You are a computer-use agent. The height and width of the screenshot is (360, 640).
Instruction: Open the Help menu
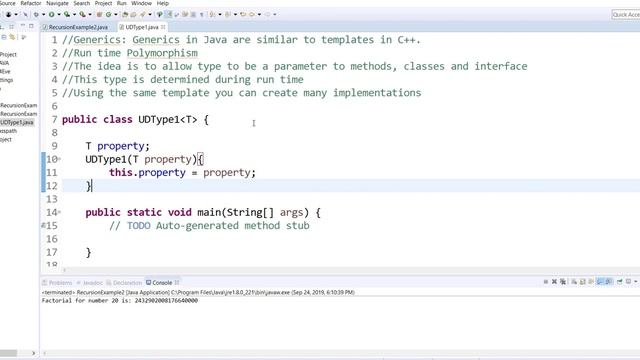(163, 3)
